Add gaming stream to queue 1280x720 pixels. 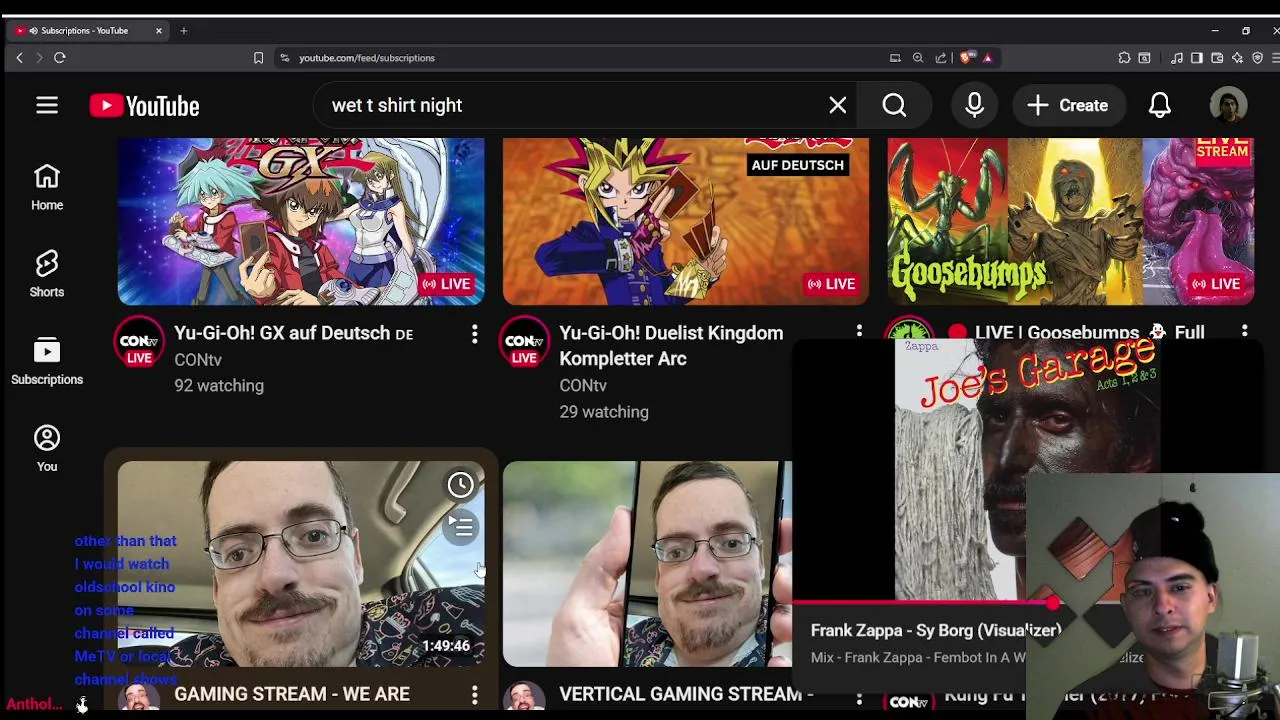pyautogui.click(x=460, y=527)
